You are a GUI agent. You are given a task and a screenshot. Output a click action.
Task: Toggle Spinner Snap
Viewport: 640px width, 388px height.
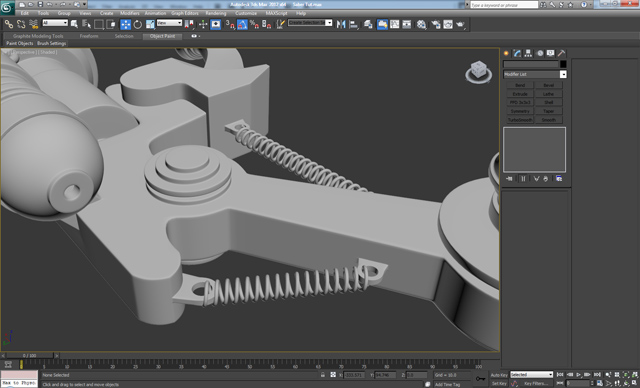coord(267,24)
